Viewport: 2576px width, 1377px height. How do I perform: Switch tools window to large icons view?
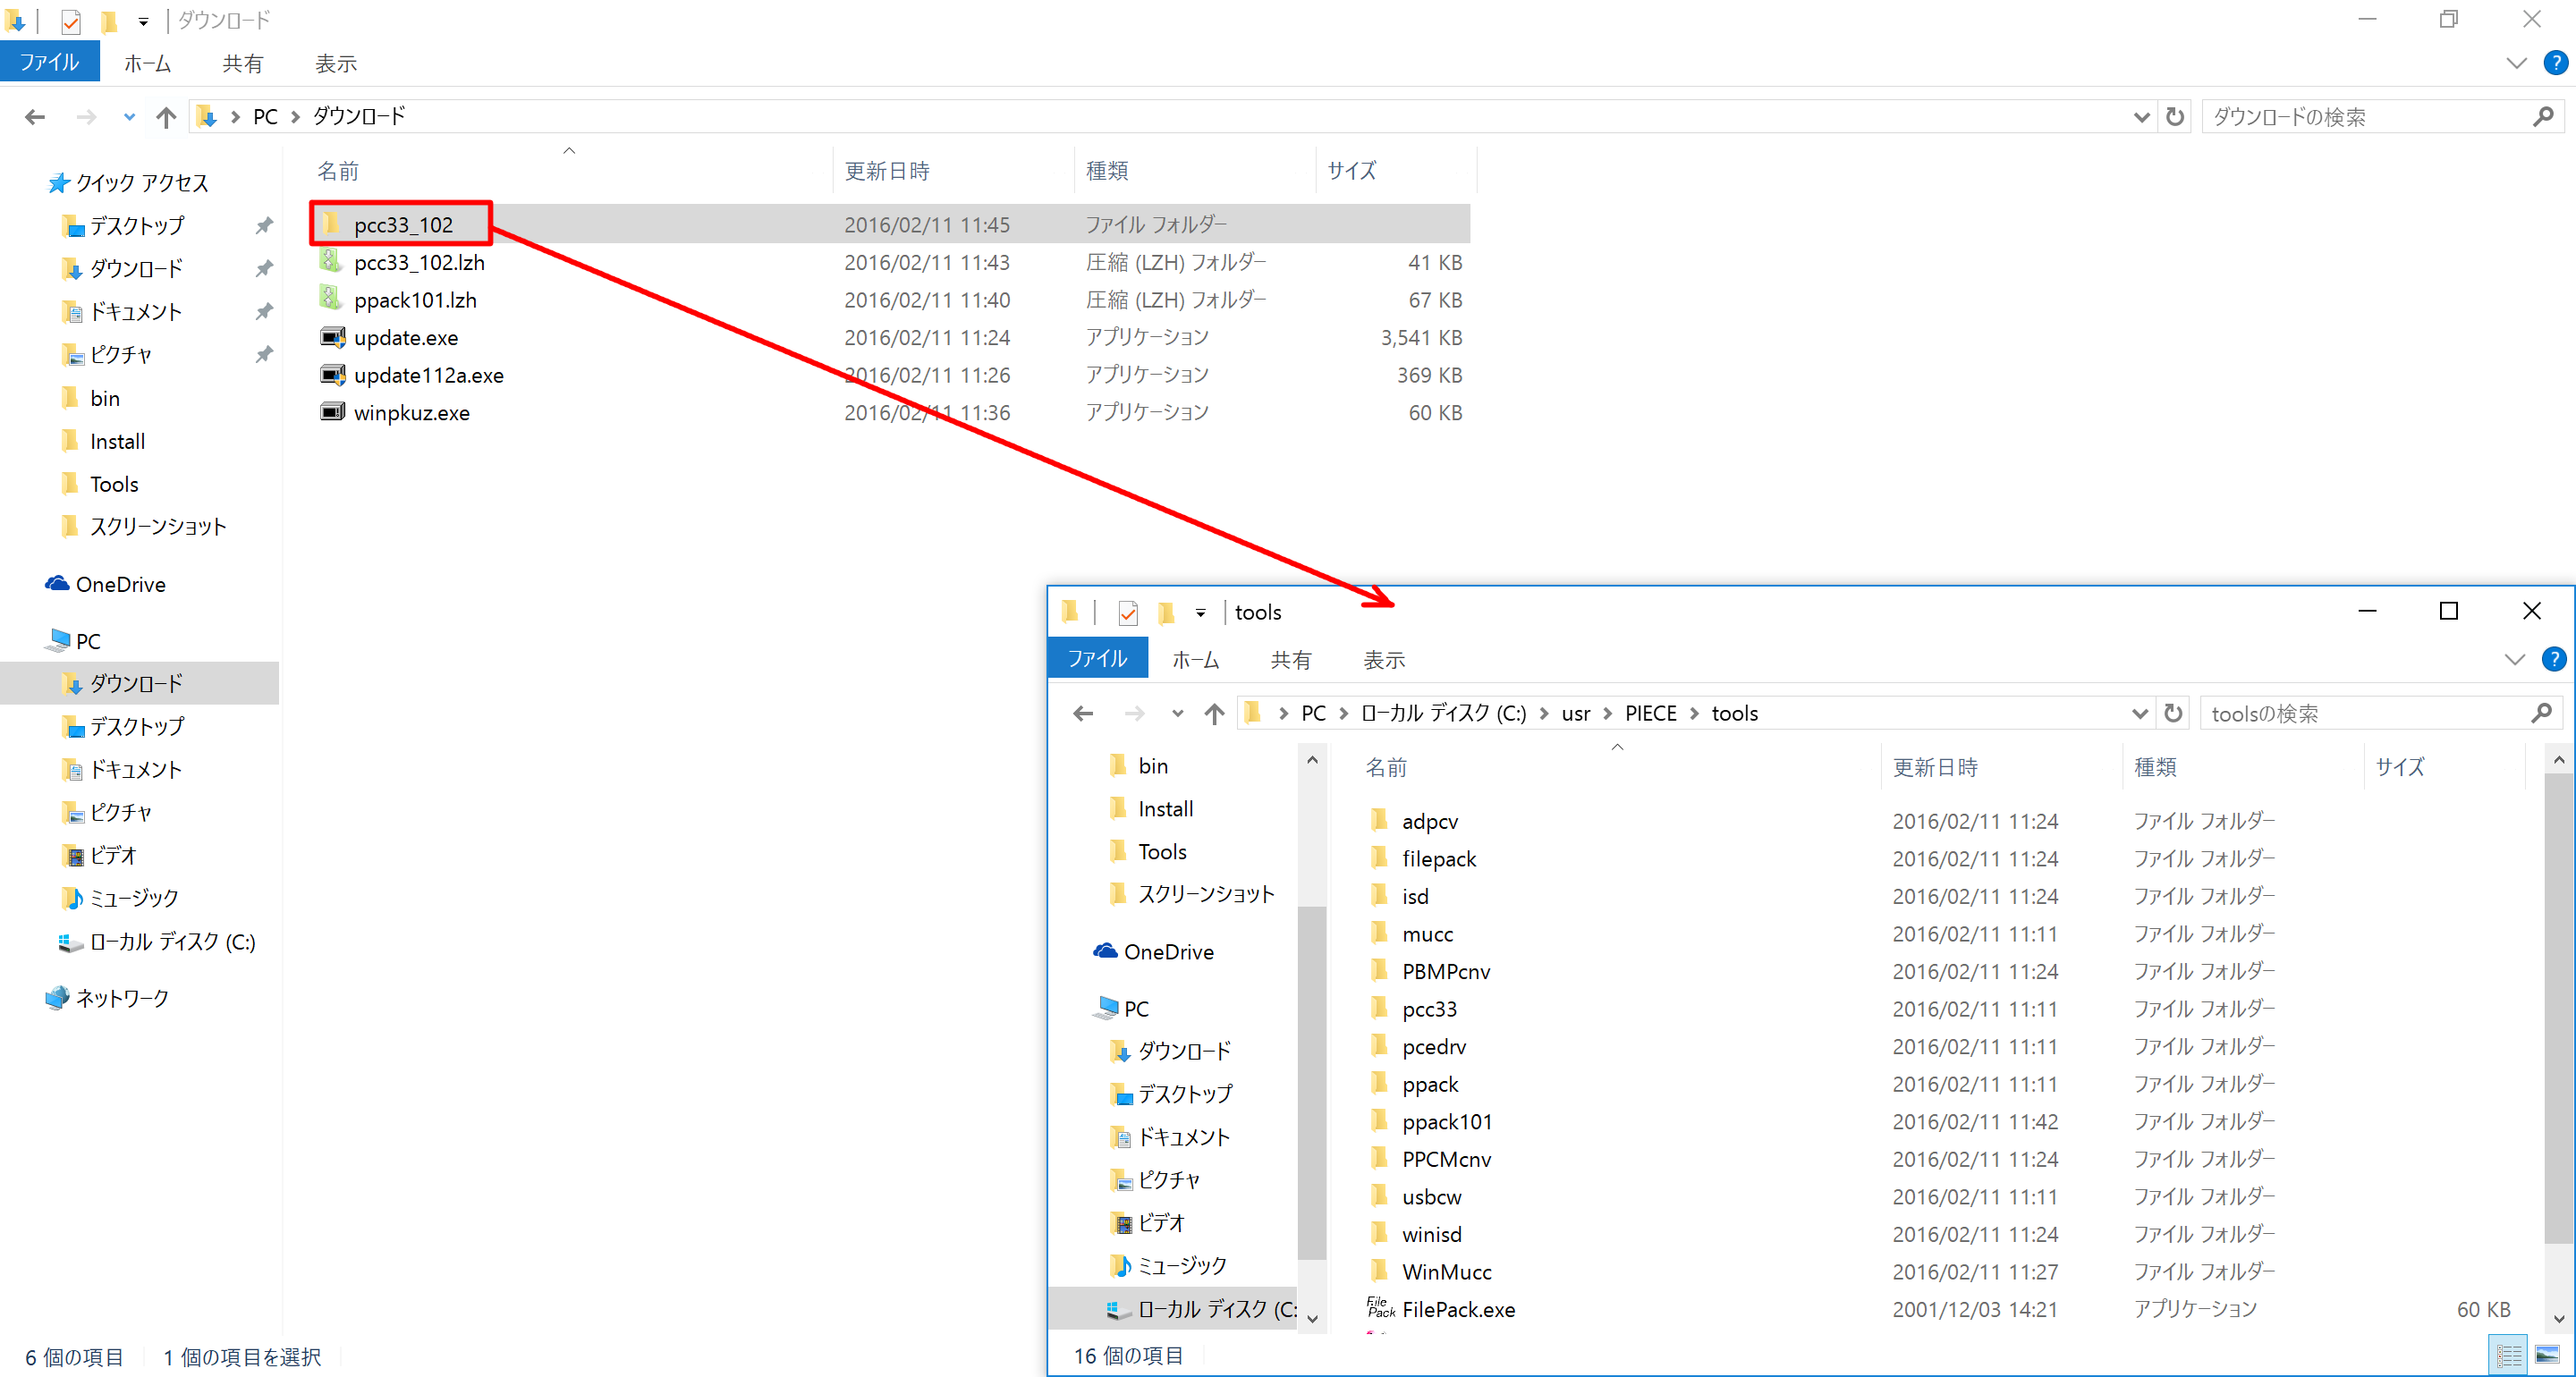click(x=2547, y=1356)
